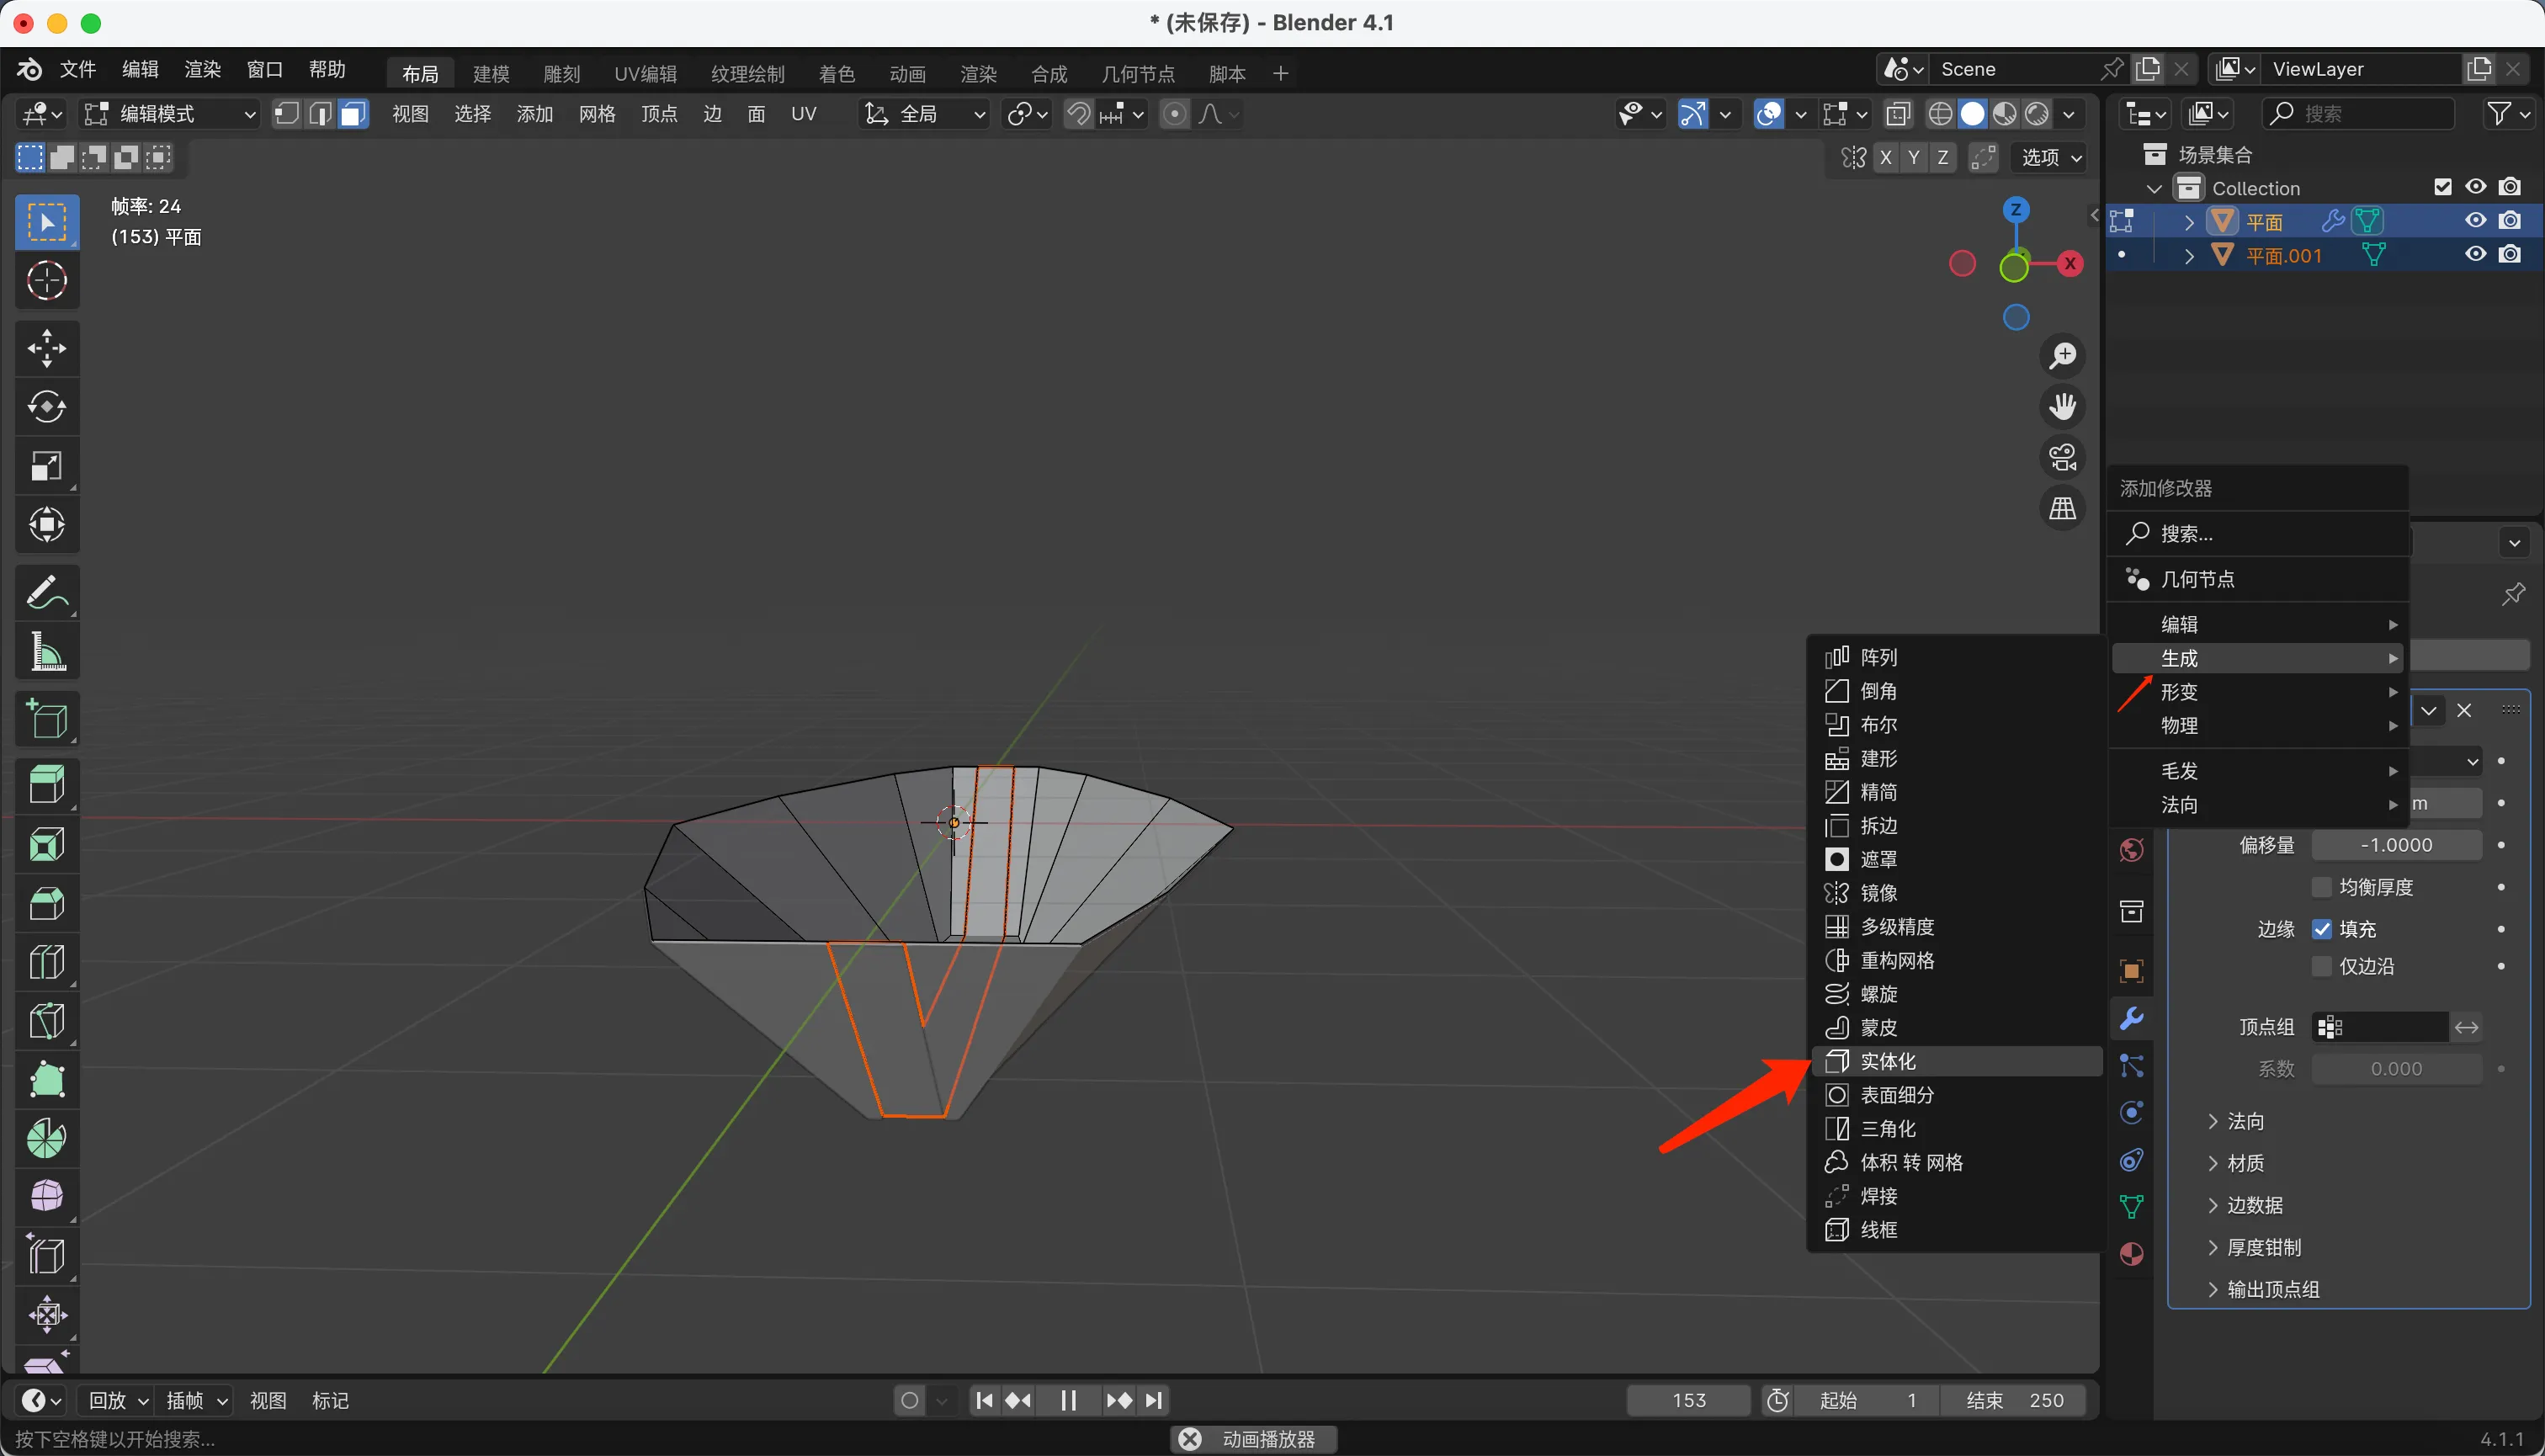Enable the 均衡厚度 checkbox
Viewport: 2545px width, 1456px height.
[x=2322, y=887]
